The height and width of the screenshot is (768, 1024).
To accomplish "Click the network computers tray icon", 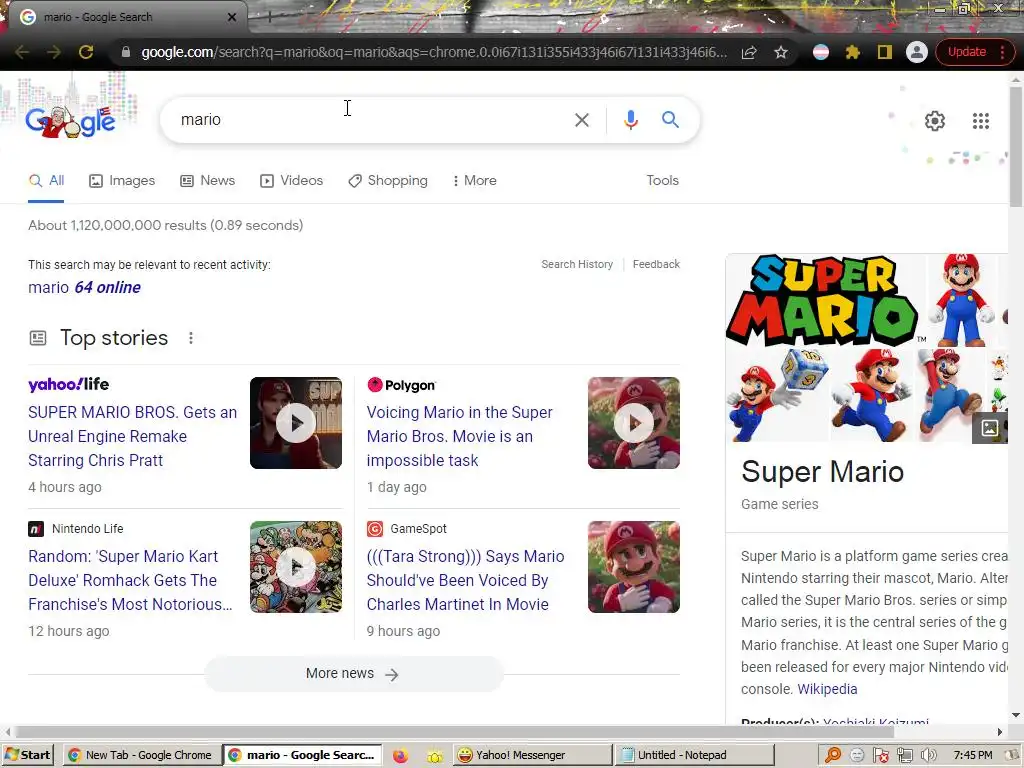I will (904, 756).
